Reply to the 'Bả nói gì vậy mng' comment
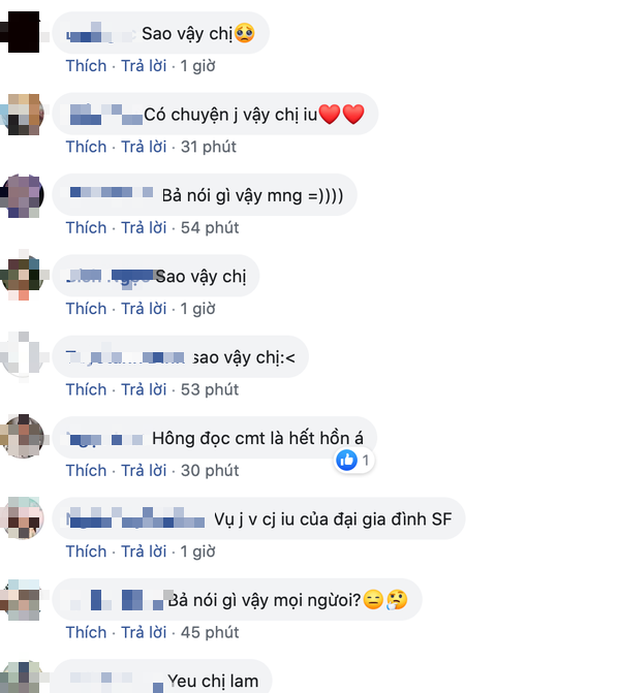This screenshot has height=693, width=620. point(144,228)
